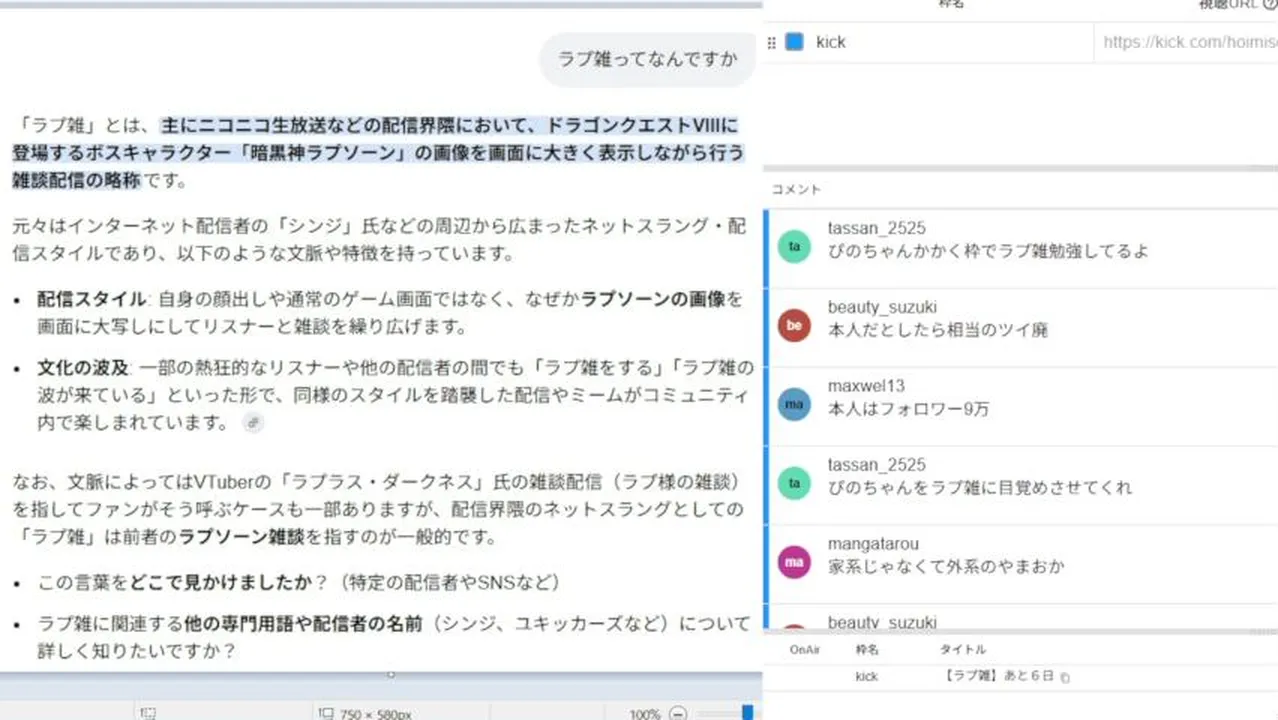Click username tassan_2525 above ラプ雑勉強してるよ
The width and height of the screenshot is (1278, 720).
click(877, 228)
